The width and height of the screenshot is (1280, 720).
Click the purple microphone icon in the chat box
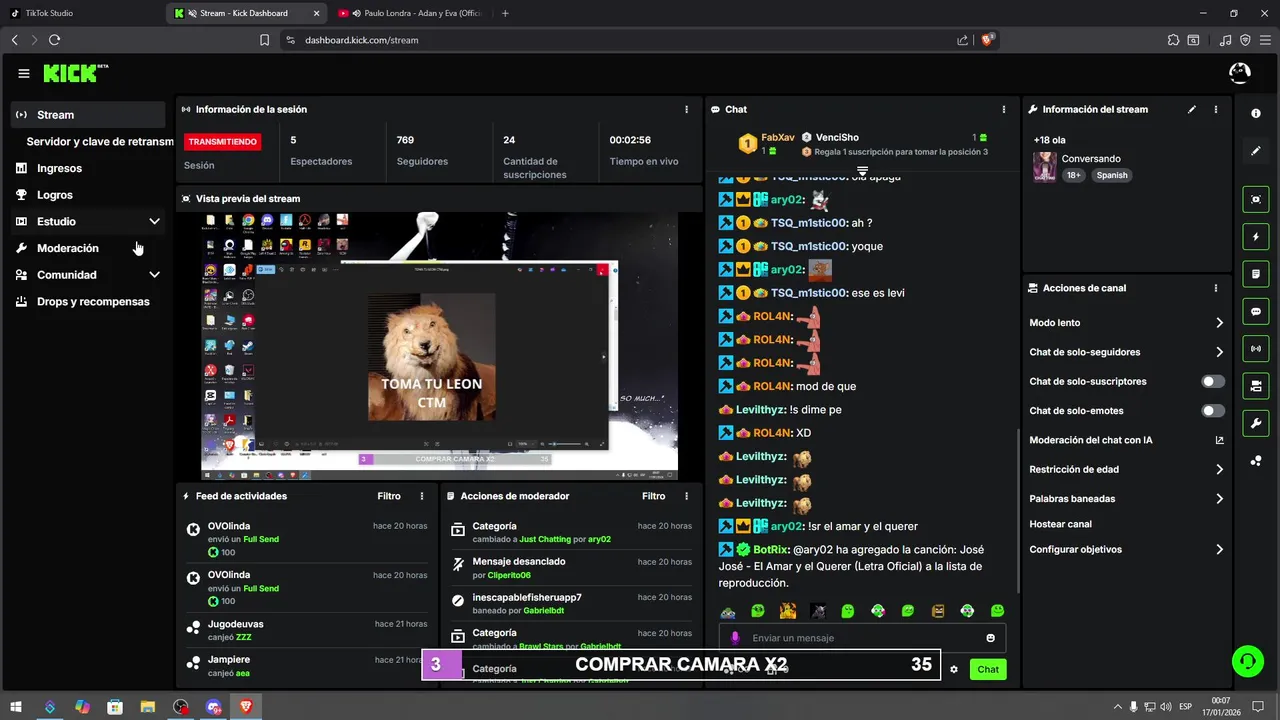[x=735, y=638]
